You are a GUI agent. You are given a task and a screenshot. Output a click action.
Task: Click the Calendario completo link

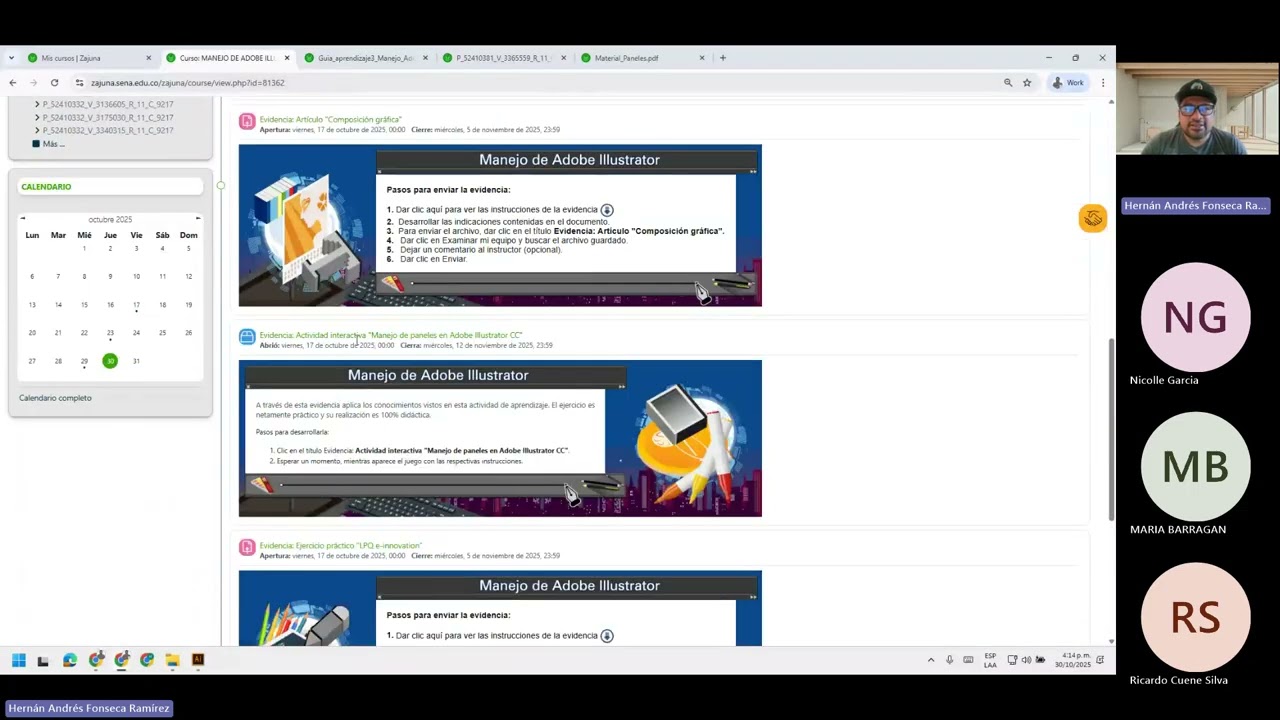coord(55,398)
